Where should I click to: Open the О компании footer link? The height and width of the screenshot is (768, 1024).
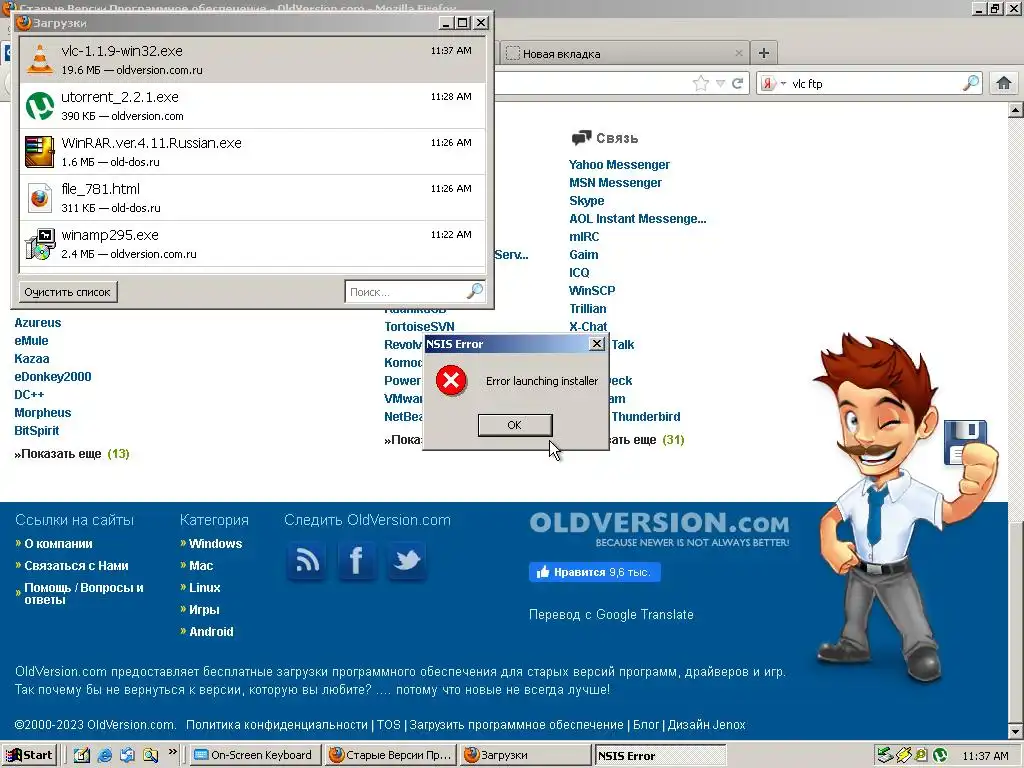[58, 543]
